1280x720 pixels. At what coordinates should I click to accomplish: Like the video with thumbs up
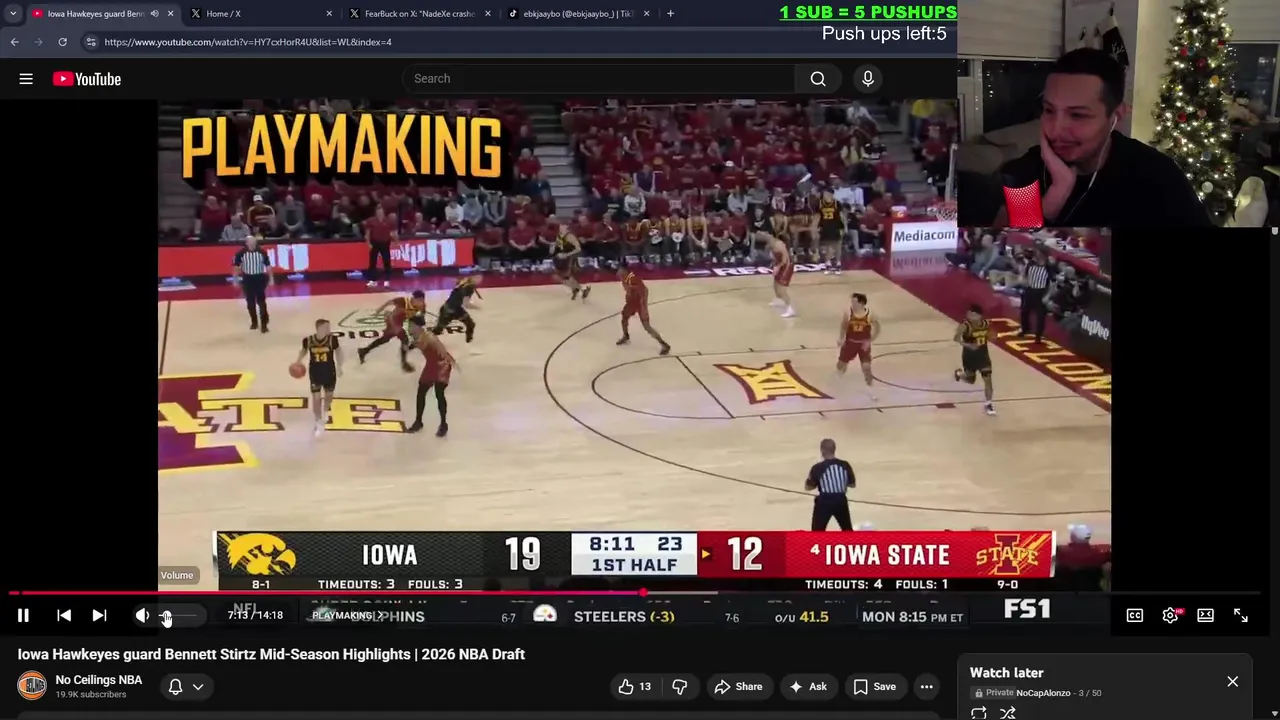click(633, 686)
